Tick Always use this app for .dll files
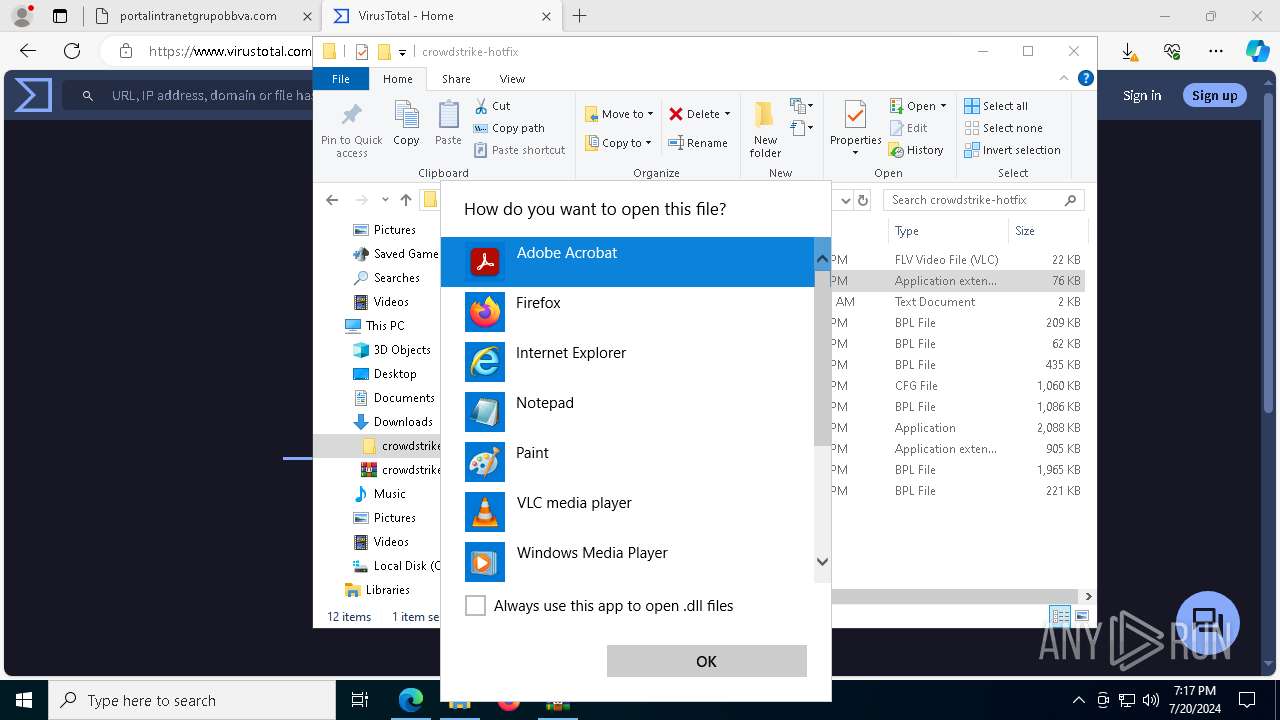The image size is (1280, 720). pos(476,606)
